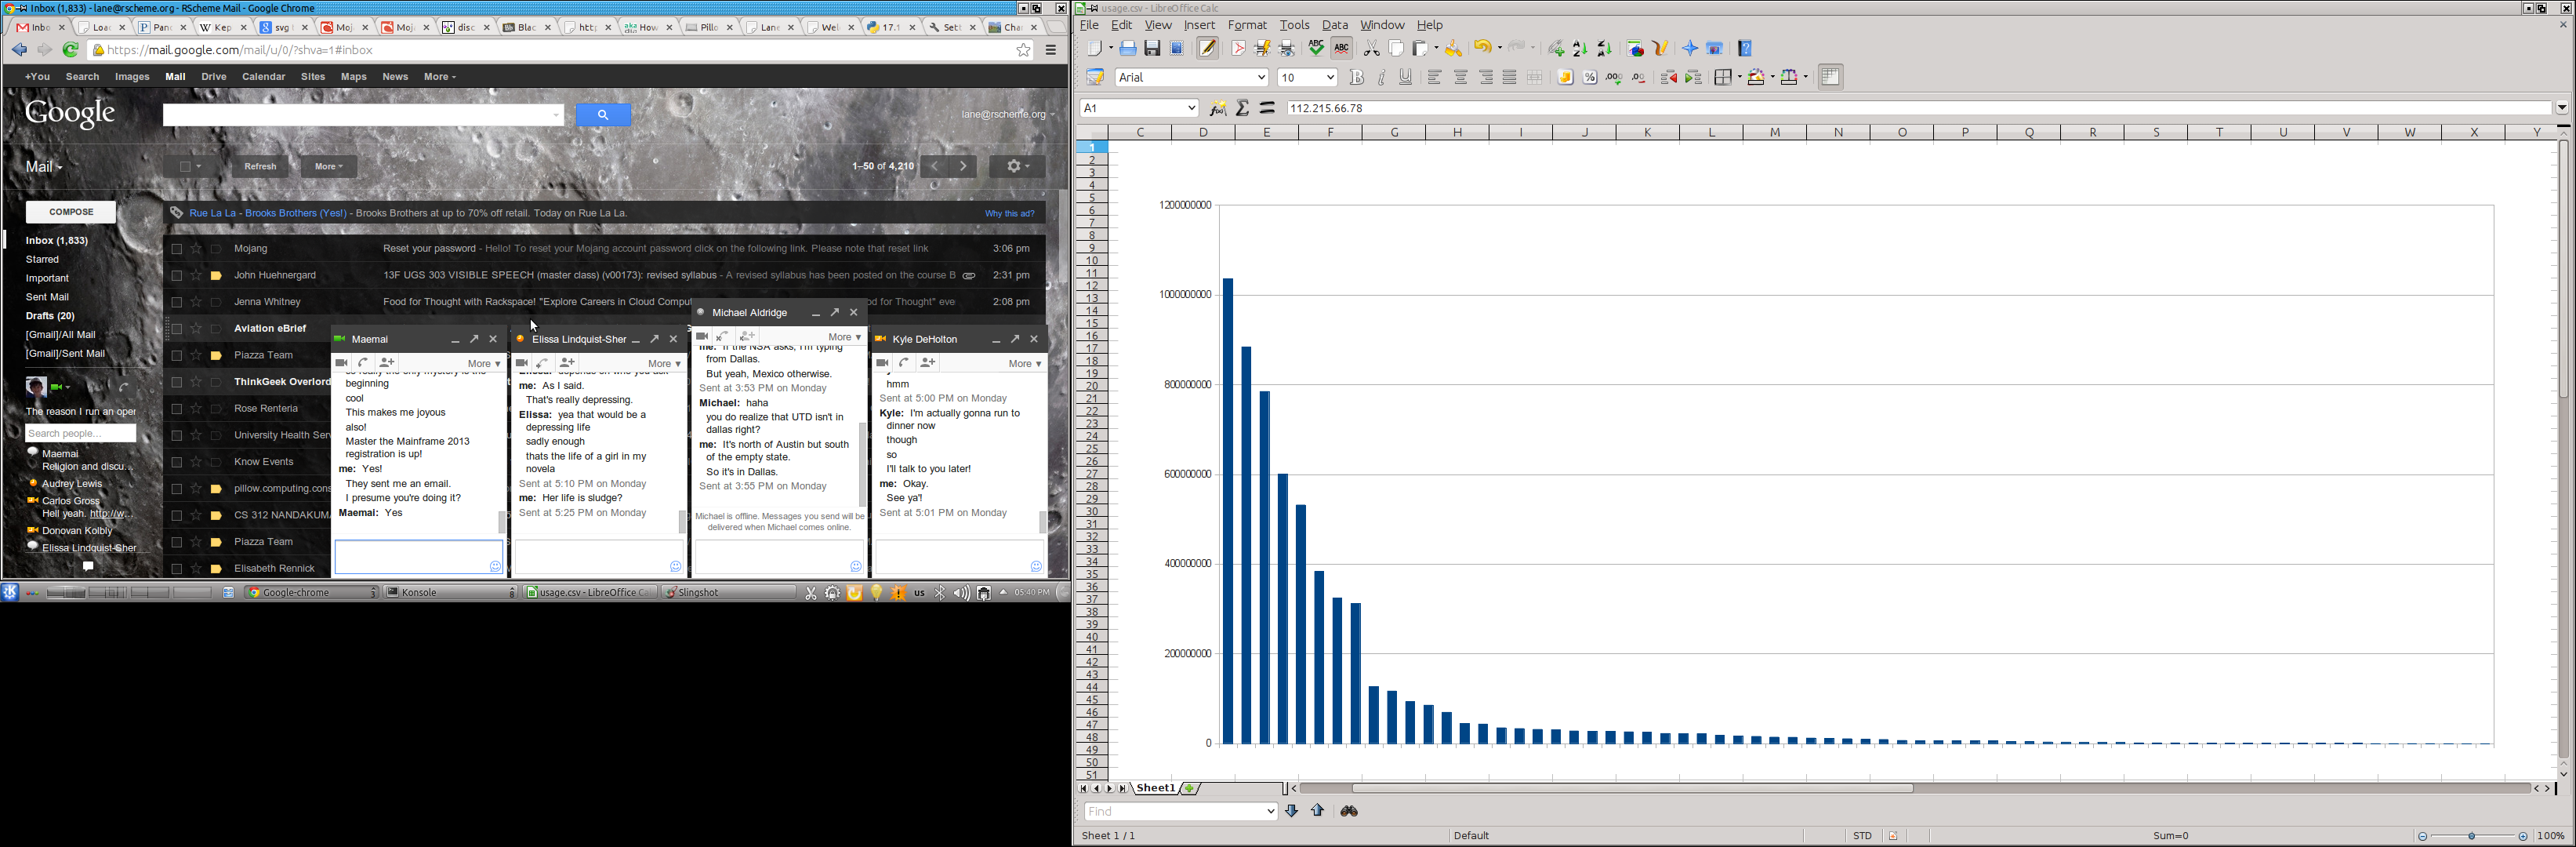Open Drafts (20) in Gmail
This screenshot has height=847, width=2576.
pyautogui.click(x=50, y=316)
